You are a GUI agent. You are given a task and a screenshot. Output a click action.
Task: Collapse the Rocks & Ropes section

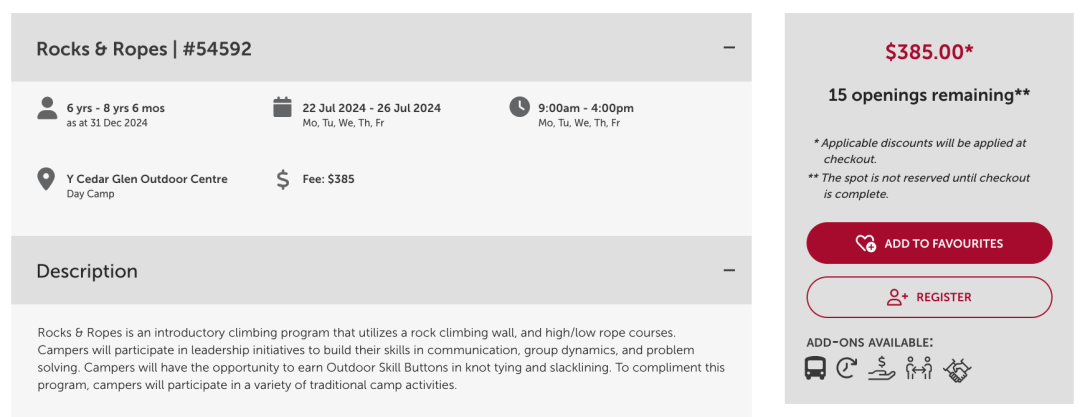[729, 47]
